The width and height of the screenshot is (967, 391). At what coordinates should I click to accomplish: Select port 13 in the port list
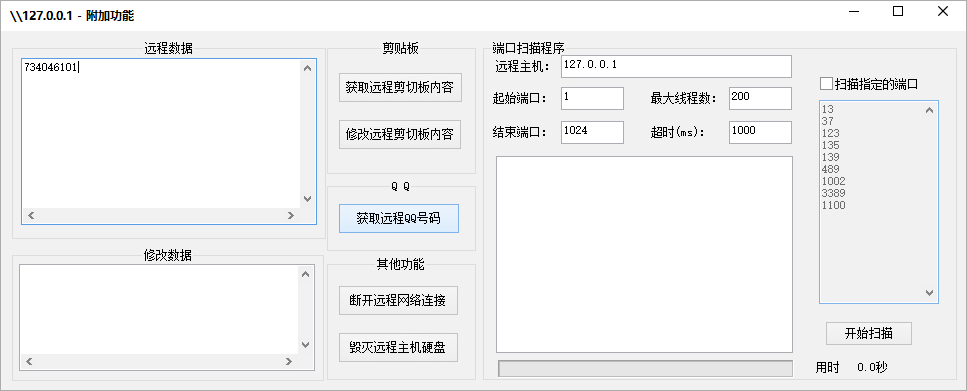[828, 109]
